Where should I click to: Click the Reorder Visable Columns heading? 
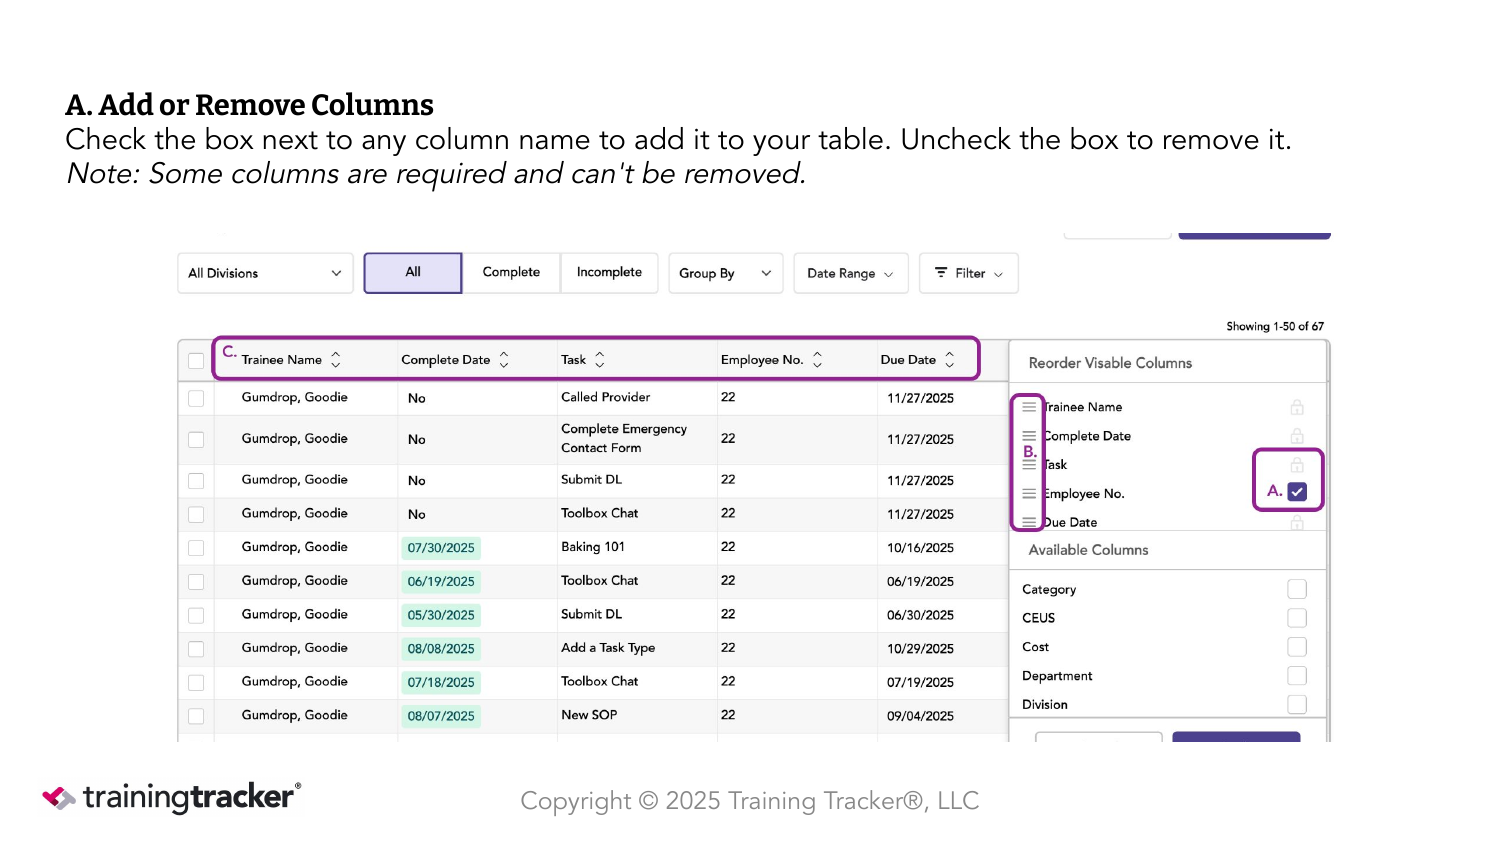coord(1110,363)
